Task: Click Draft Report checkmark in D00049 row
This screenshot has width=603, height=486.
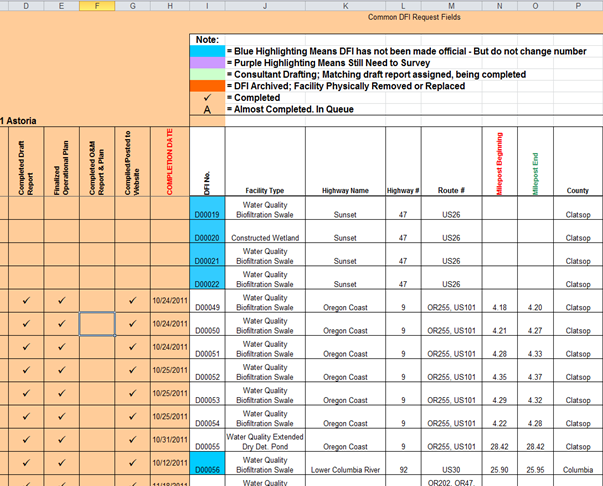Action: tap(26, 301)
